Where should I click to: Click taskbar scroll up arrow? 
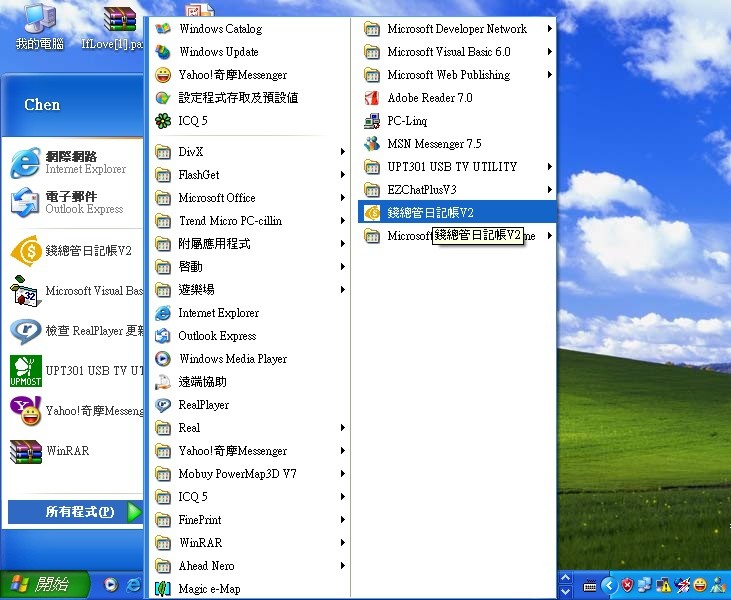click(x=565, y=578)
